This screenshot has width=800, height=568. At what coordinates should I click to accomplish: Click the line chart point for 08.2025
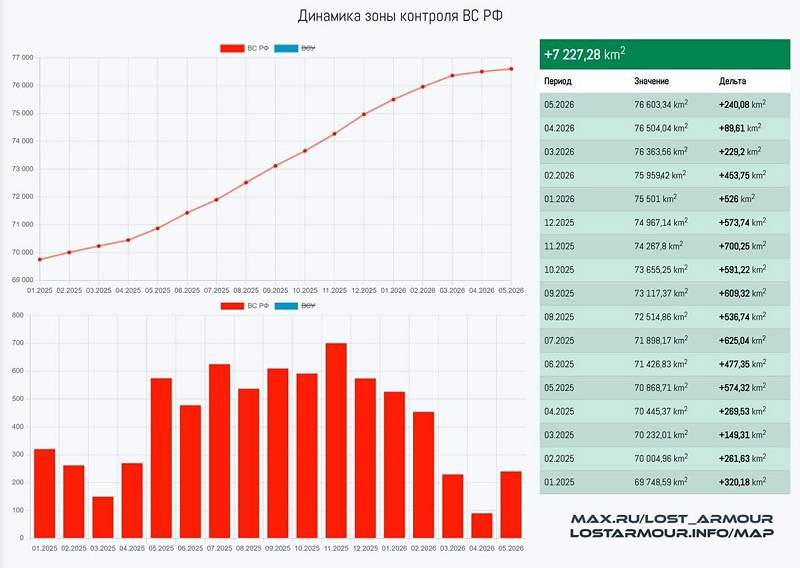[246, 182]
